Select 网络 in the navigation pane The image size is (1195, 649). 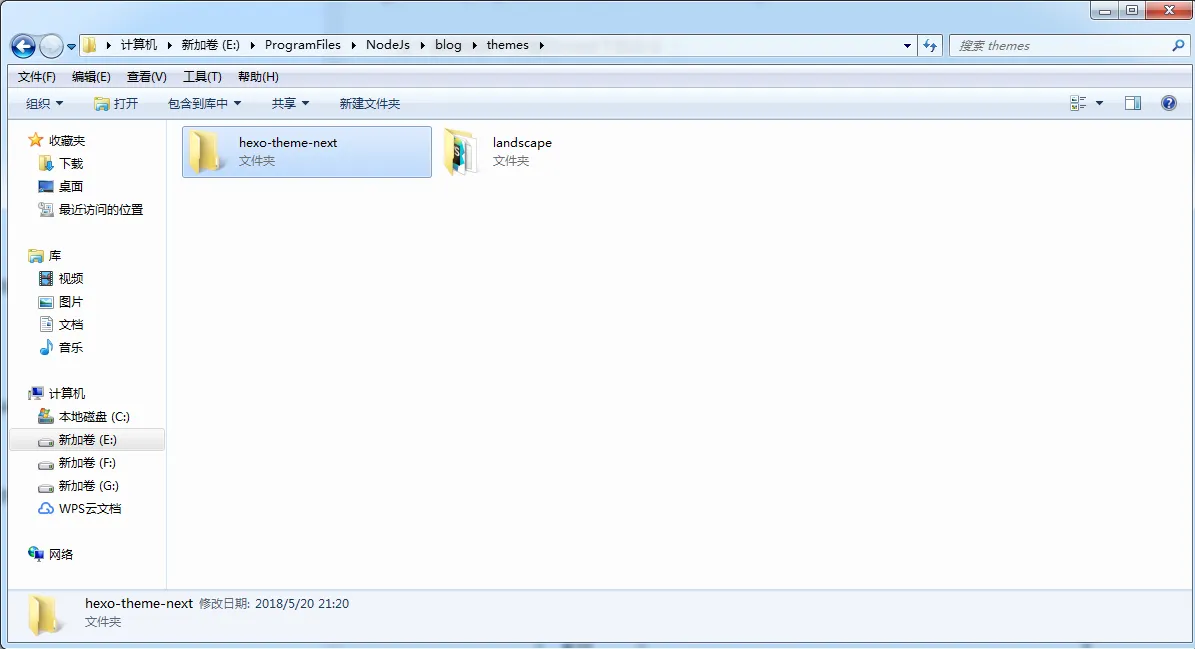pyautogui.click(x=61, y=555)
